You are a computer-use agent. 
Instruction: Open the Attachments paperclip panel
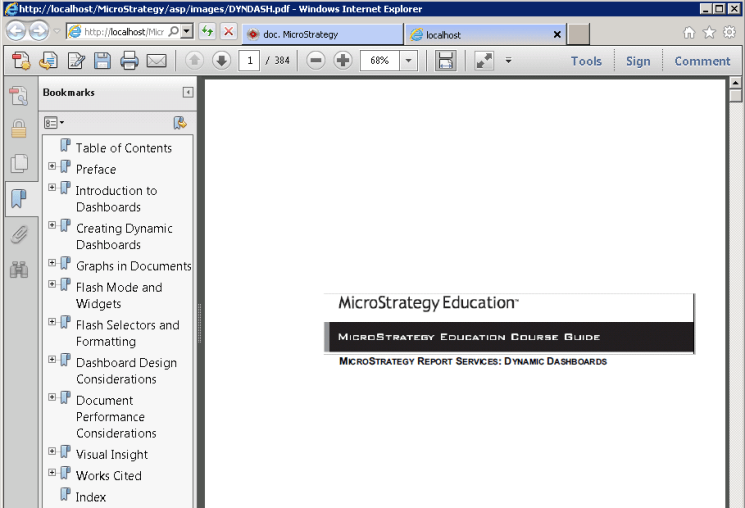(x=18, y=234)
